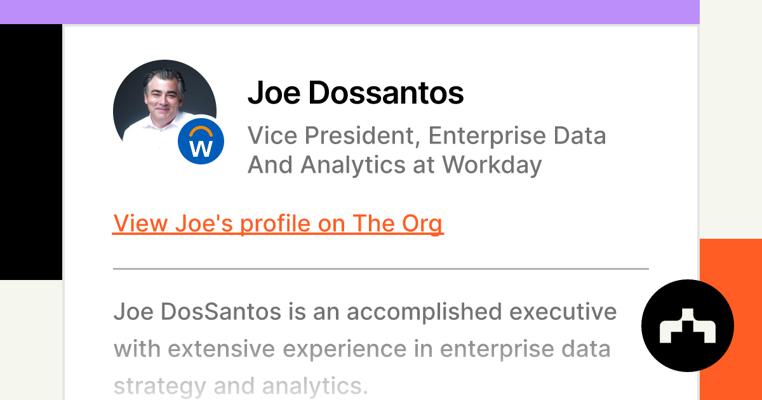Click the bio line starting 'Joe DosSantos is'
762x400 pixels.
tap(364, 311)
